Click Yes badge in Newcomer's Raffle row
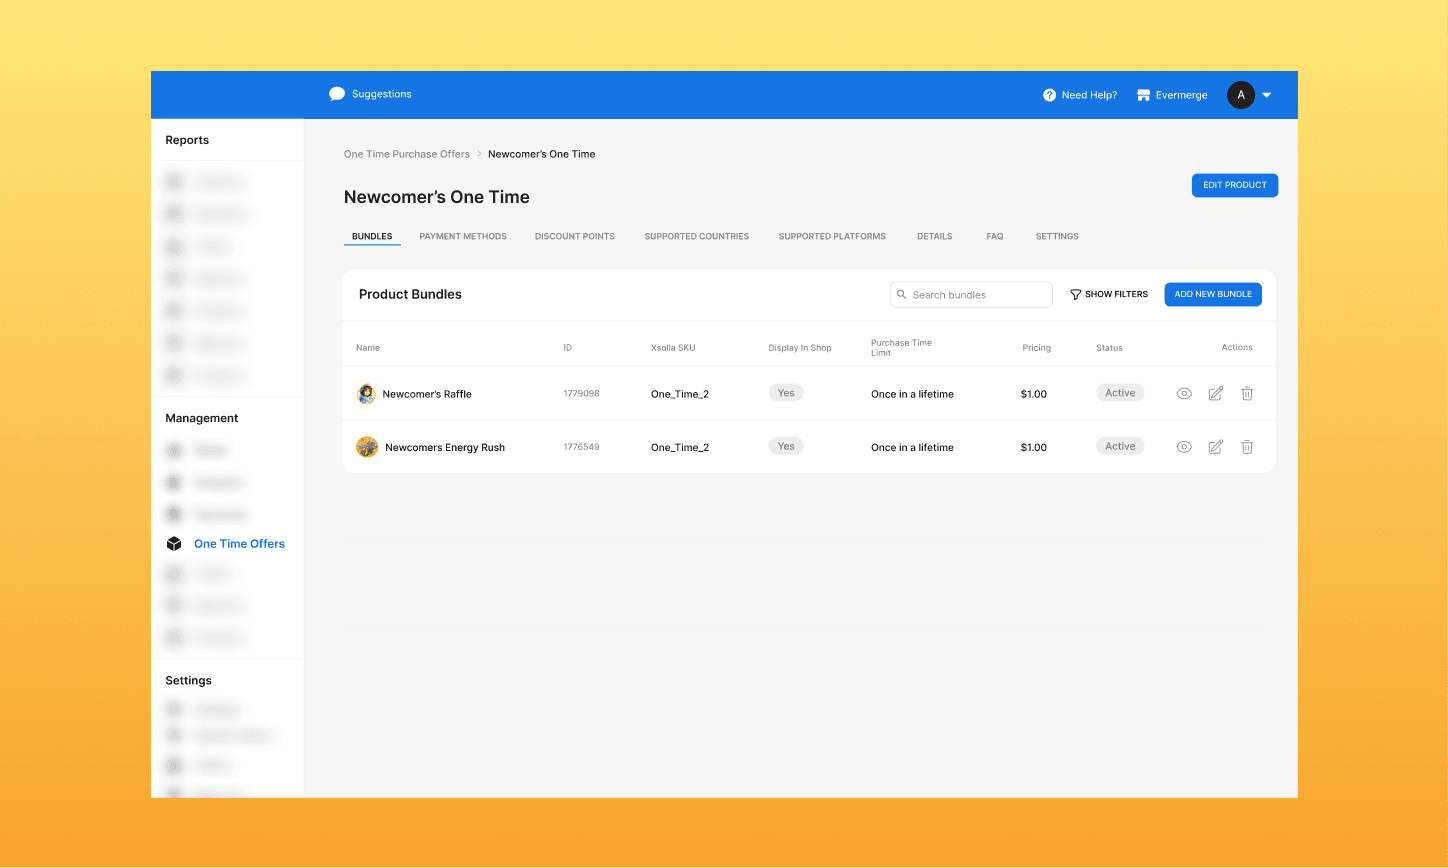This screenshot has height=868, width=1448. point(786,393)
